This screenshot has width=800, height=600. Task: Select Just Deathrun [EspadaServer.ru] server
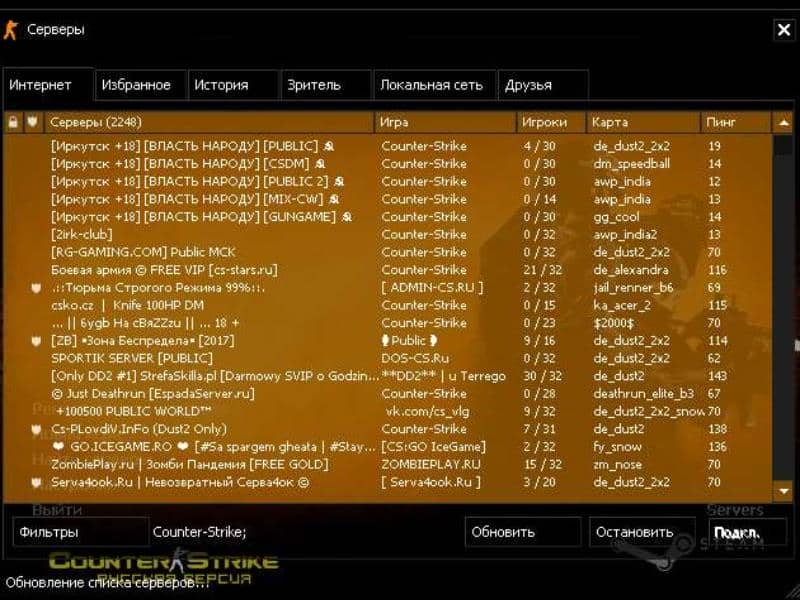pyautogui.click(x=388, y=393)
